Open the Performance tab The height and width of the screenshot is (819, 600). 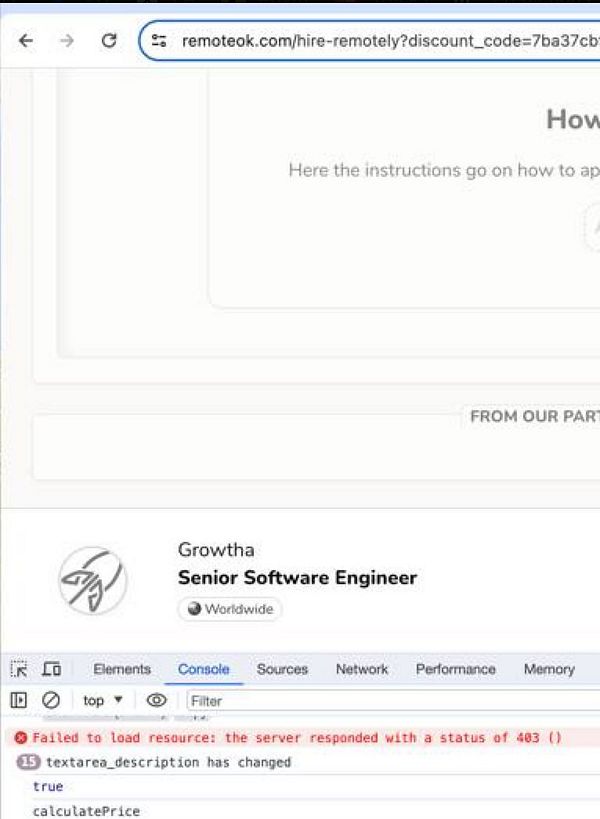[455, 669]
